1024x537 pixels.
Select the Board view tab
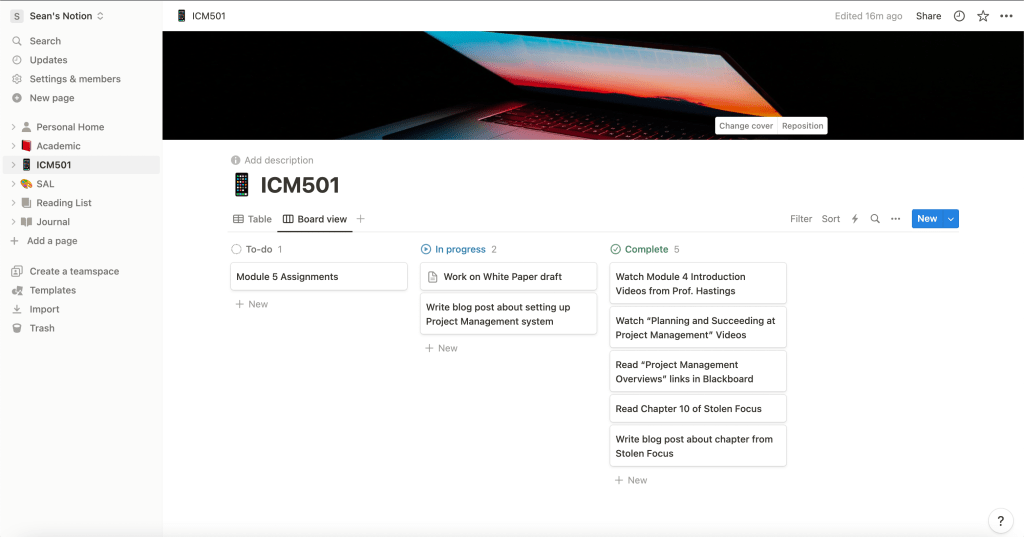tap(315, 219)
